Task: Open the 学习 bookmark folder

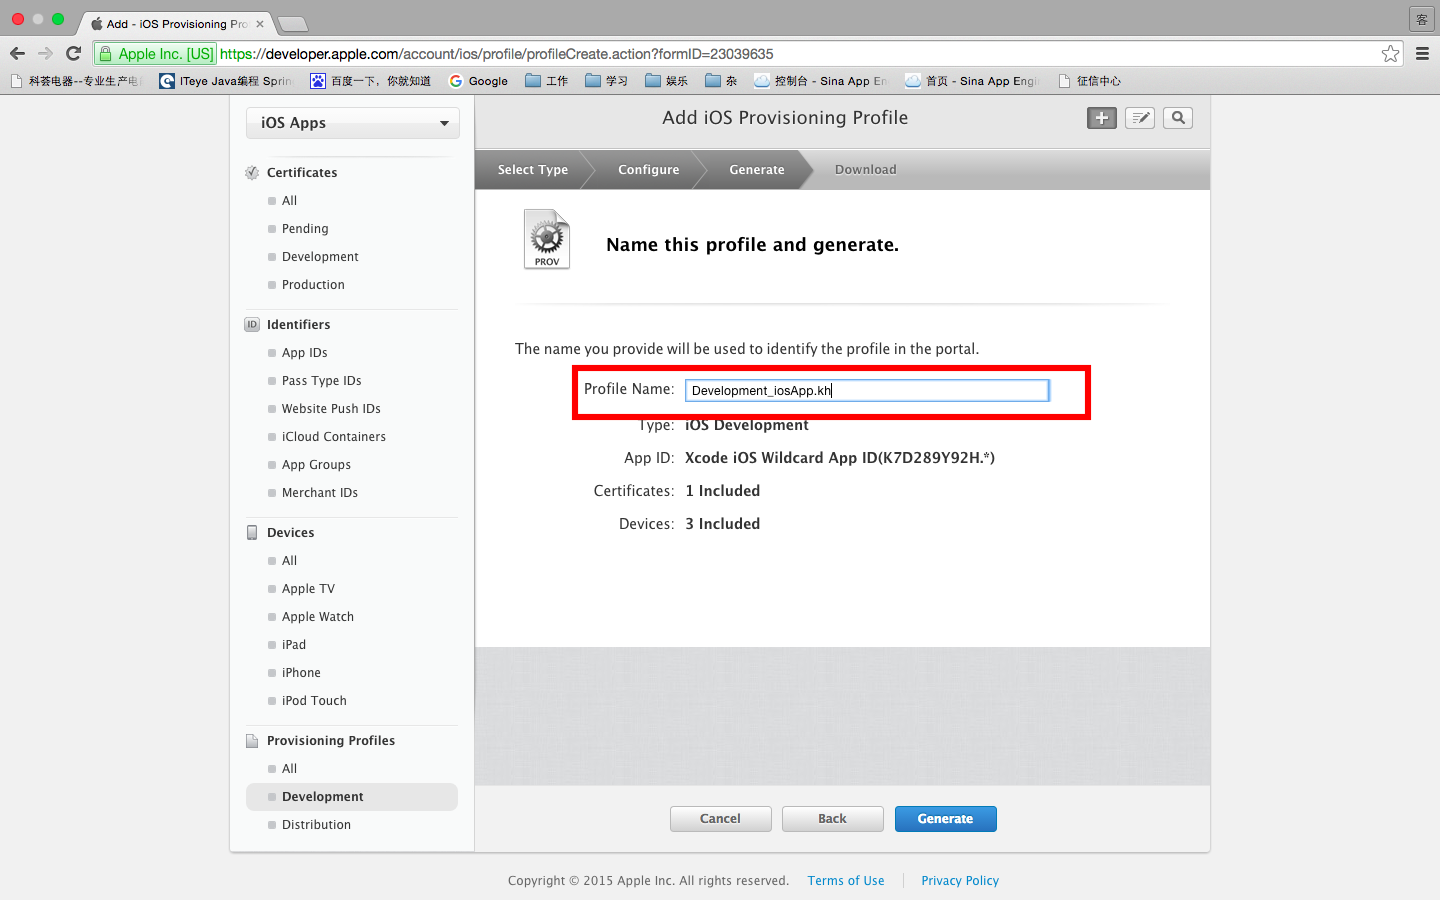Action: coord(607,81)
